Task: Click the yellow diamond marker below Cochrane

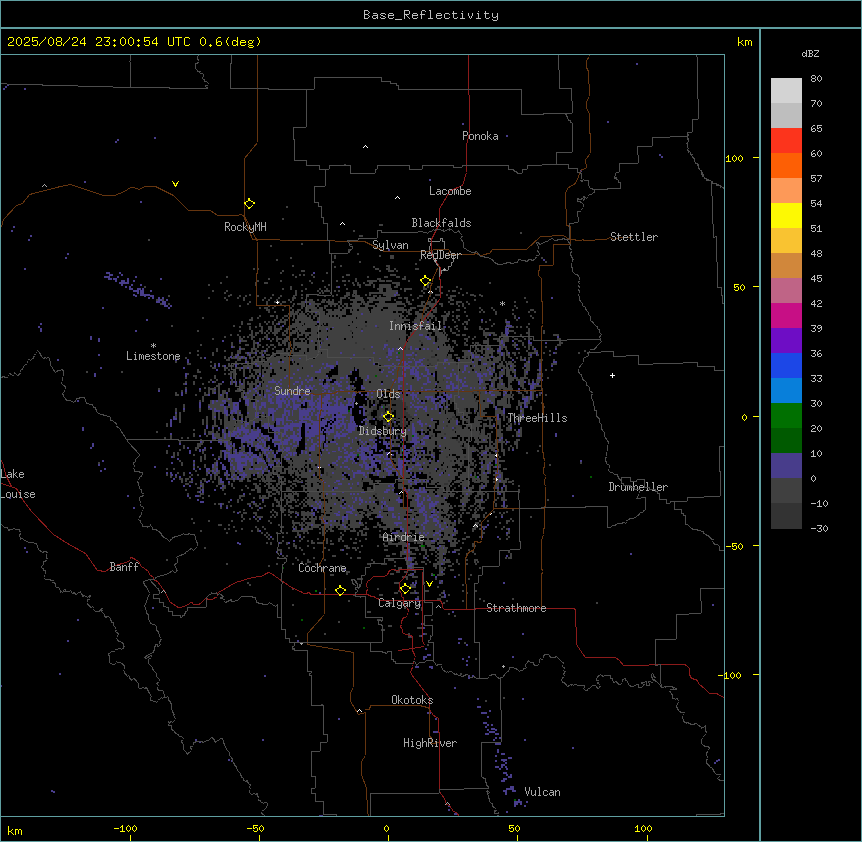Action: coord(340,590)
